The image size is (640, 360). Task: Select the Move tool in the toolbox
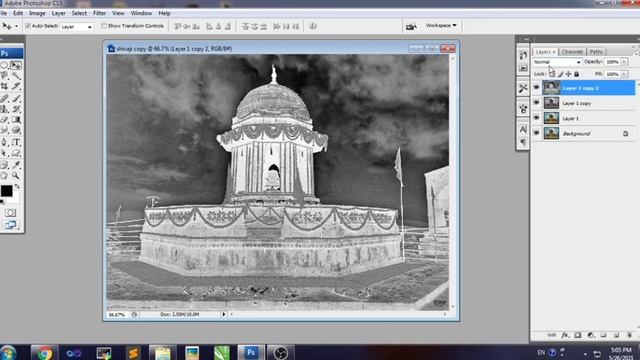point(16,65)
